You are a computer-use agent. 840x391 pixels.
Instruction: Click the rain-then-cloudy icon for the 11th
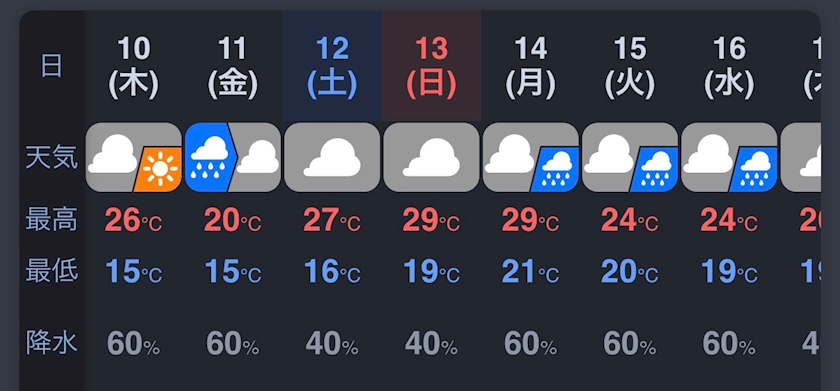(x=232, y=157)
